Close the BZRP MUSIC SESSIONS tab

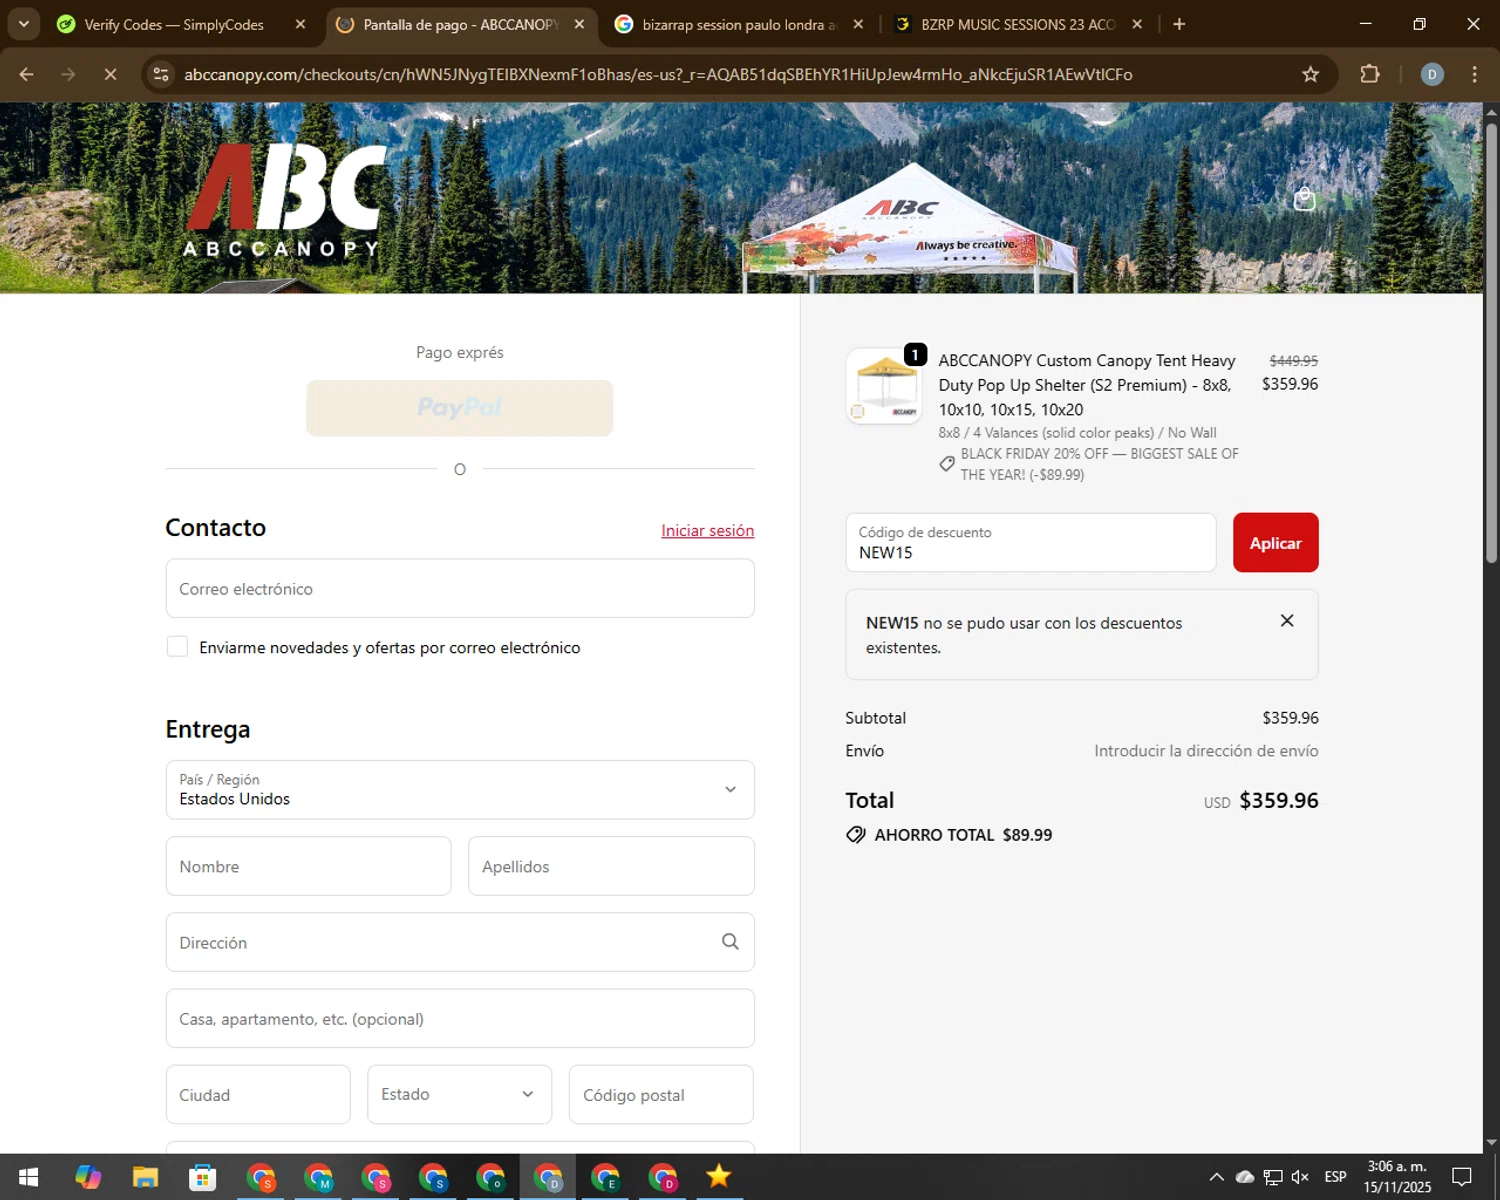1137,24
